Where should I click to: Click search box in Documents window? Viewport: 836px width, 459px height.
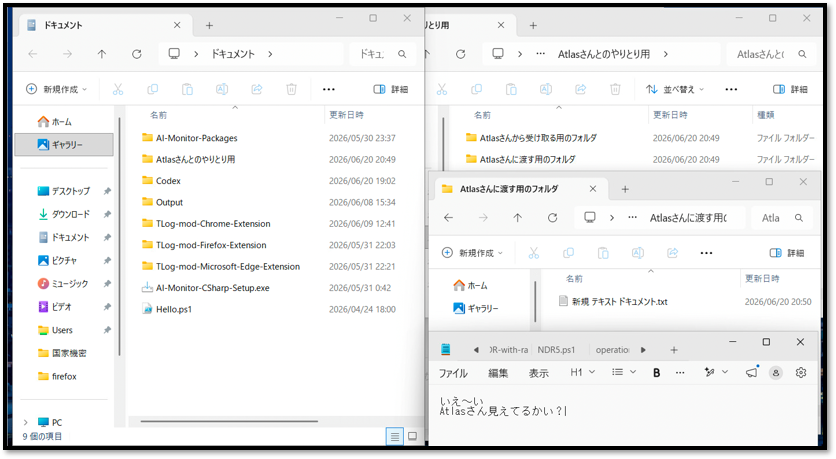[382, 54]
